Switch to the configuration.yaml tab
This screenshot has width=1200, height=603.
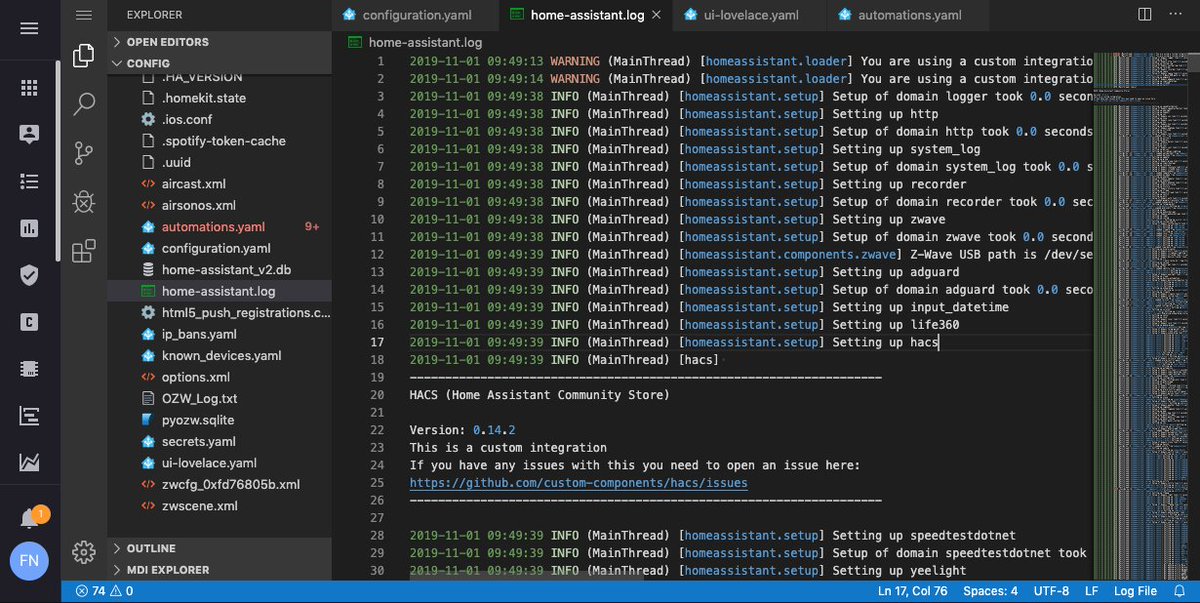click(417, 16)
